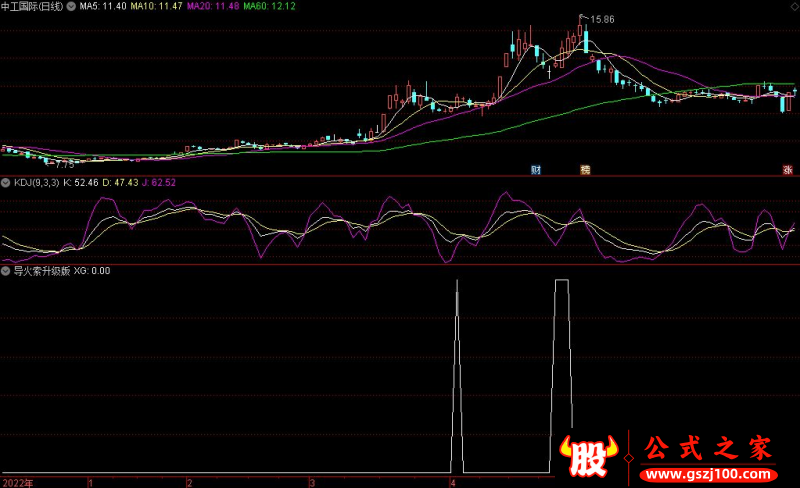Click the MA10: 11.47 moving average label
The height and width of the screenshot is (488, 800).
(x=157, y=6)
